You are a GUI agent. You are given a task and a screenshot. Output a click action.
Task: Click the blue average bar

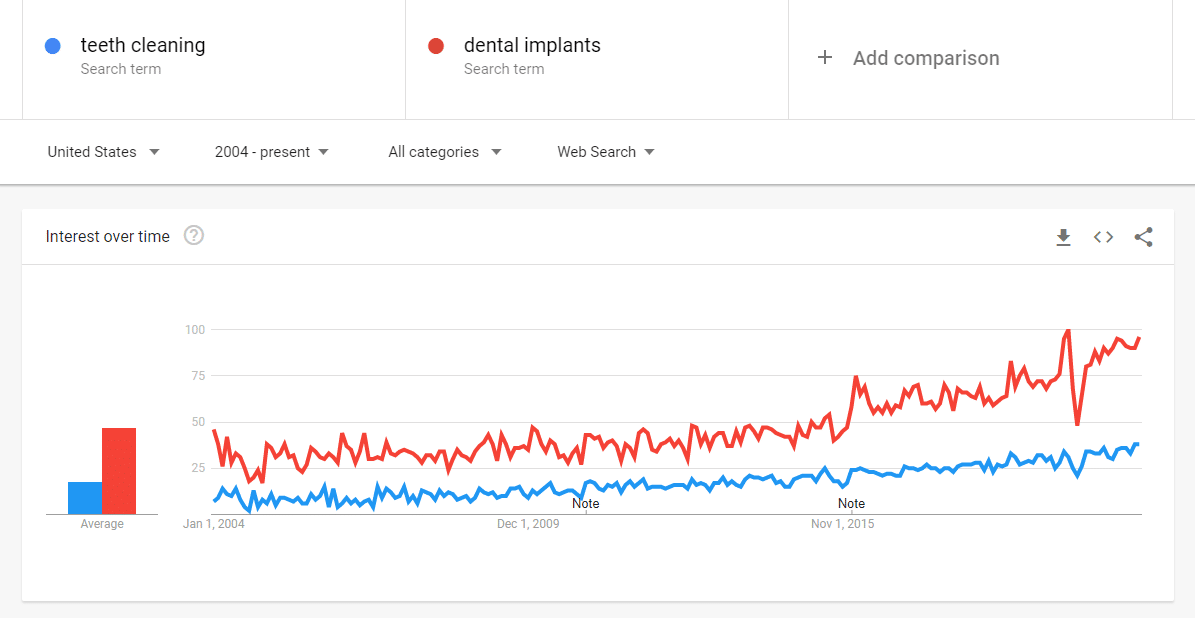point(85,497)
